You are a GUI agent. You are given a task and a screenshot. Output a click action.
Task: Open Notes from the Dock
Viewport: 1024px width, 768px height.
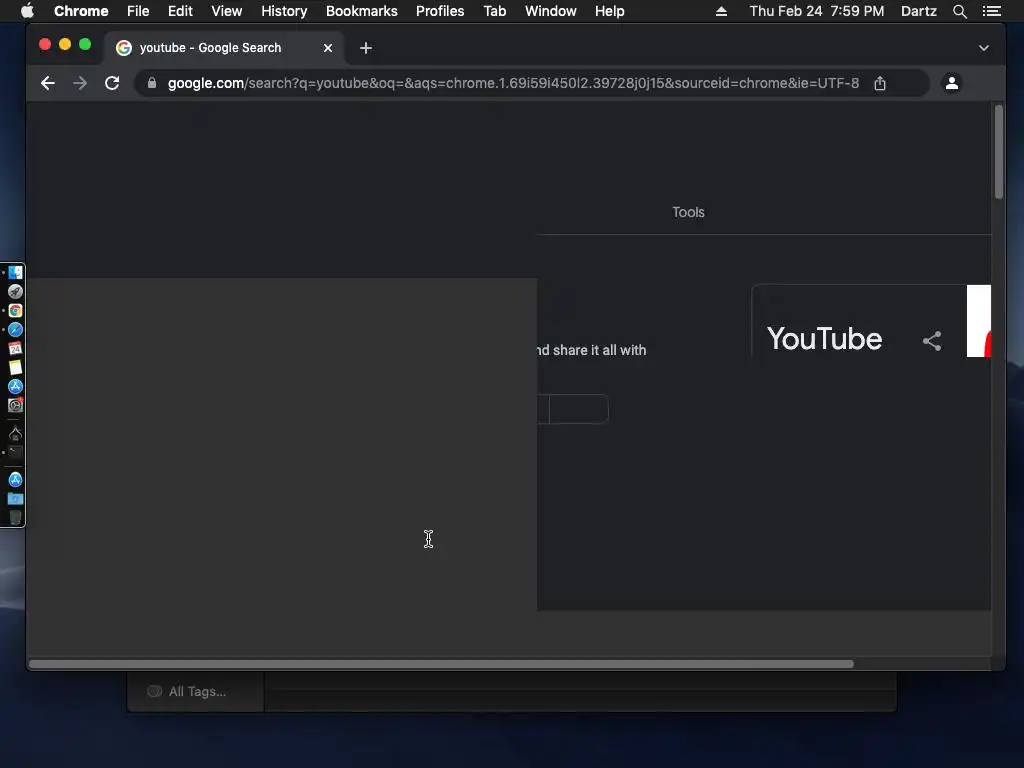(15, 367)
